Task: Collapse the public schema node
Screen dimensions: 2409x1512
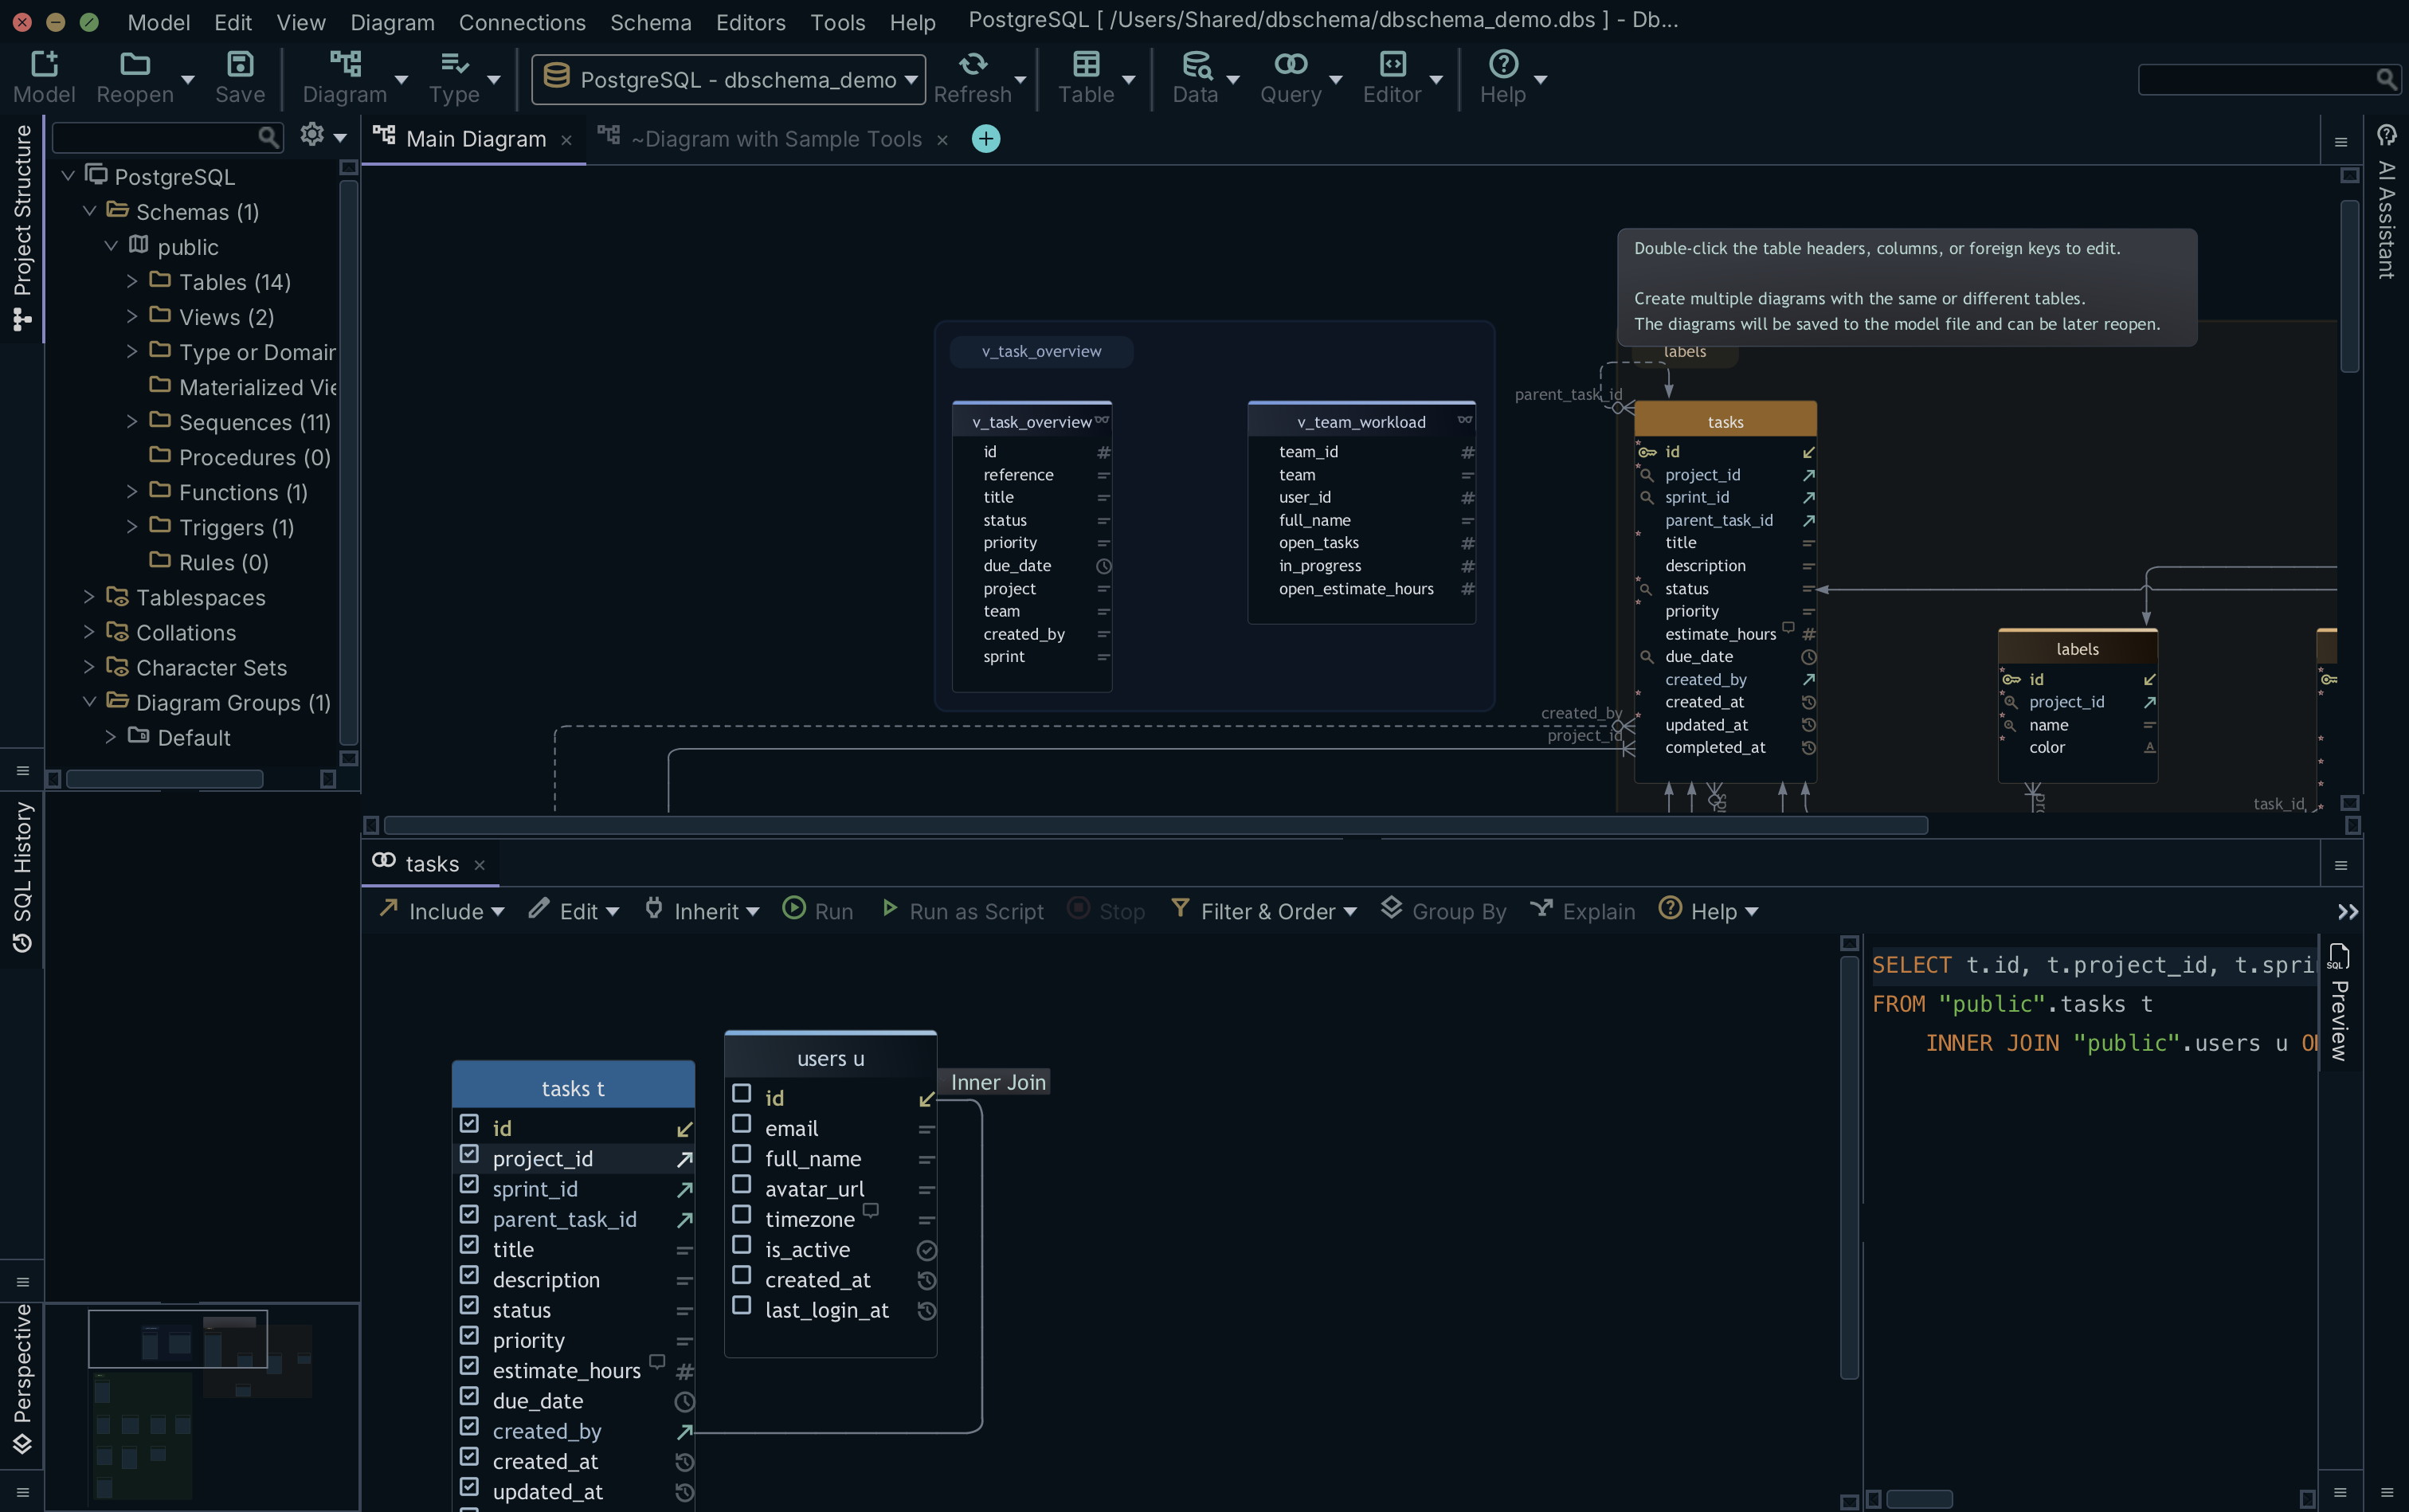Action: (x=111, y=246)
